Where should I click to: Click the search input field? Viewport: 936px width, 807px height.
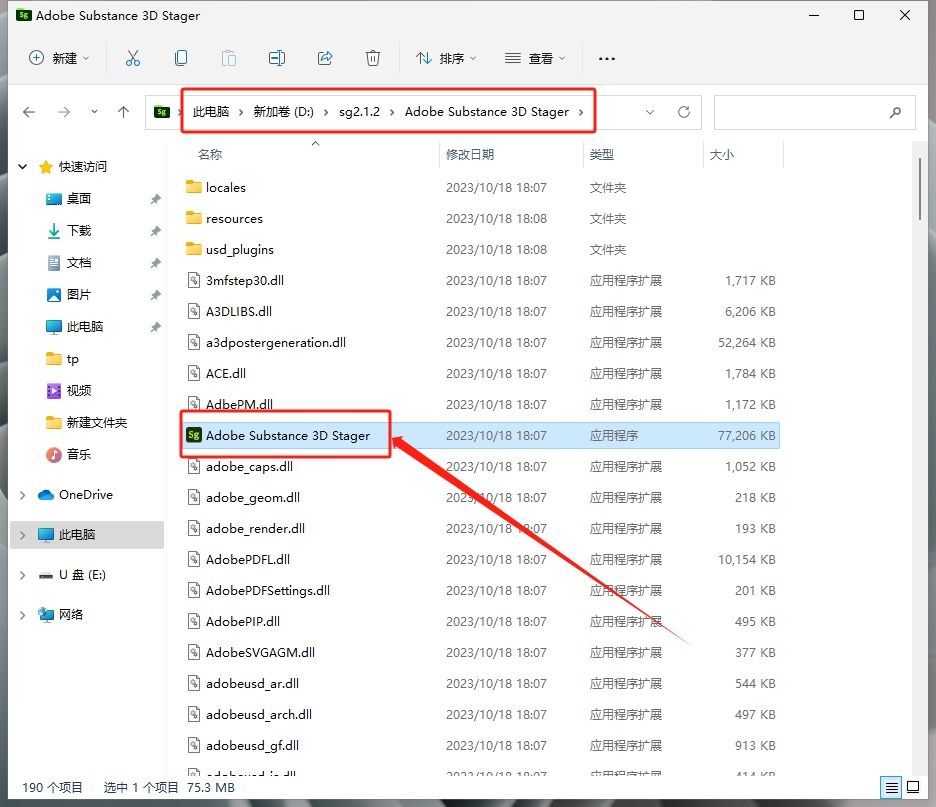[x=814, y=112]
